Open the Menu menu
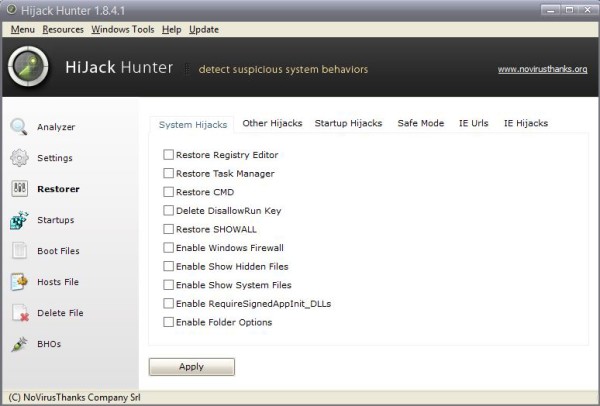Image resolution: width=600 pixels, height=406 pixels. pyautogui.click(x=23, y=29)
